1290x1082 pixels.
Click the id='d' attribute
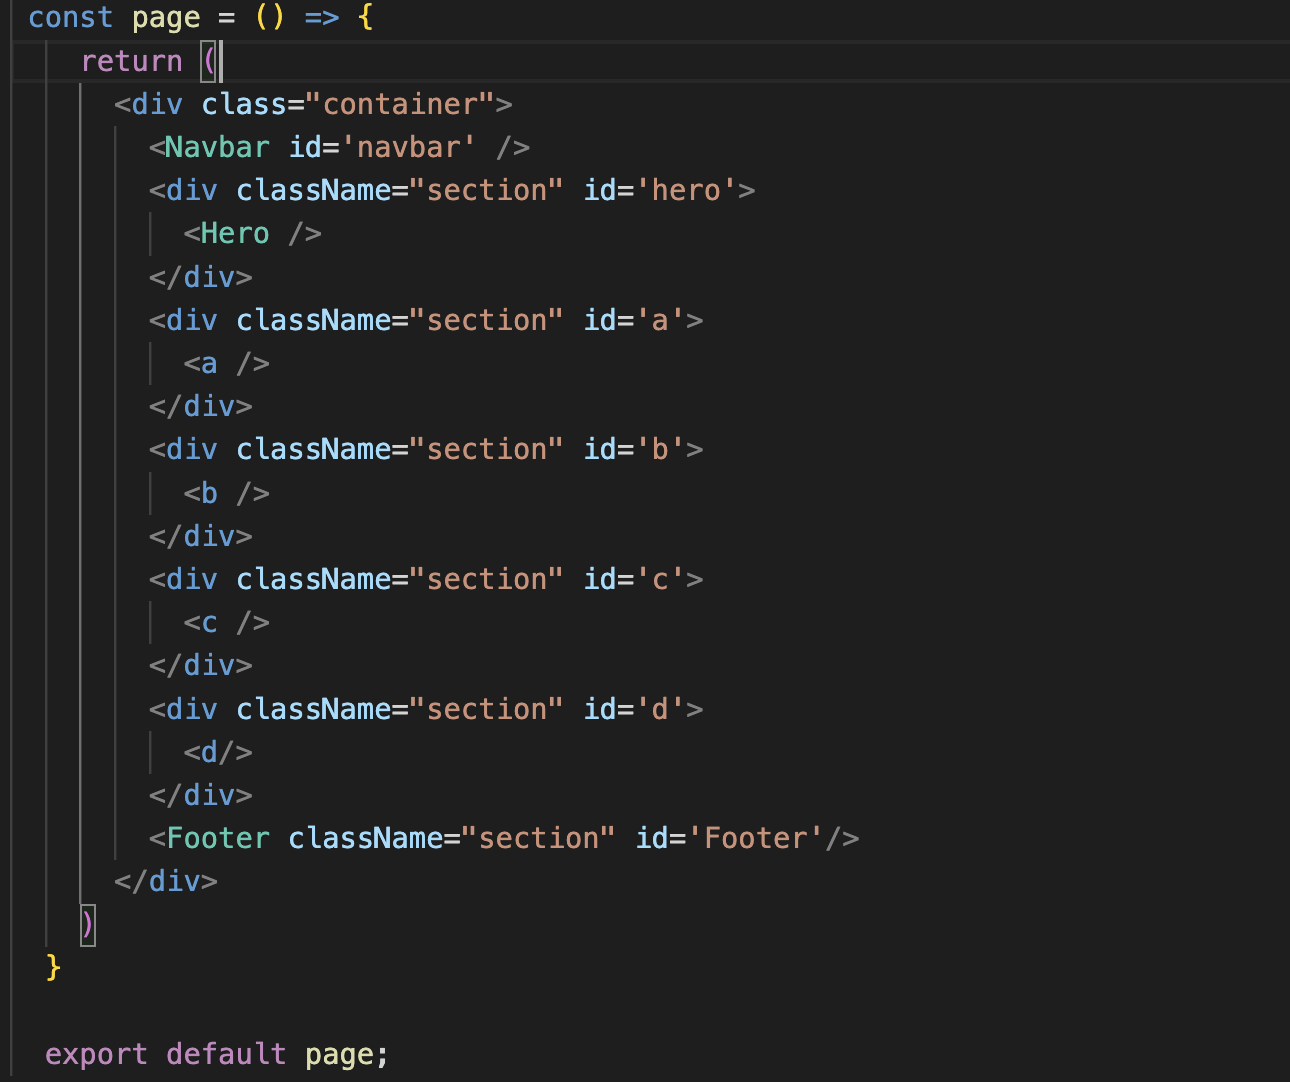[x=634, y=709]
